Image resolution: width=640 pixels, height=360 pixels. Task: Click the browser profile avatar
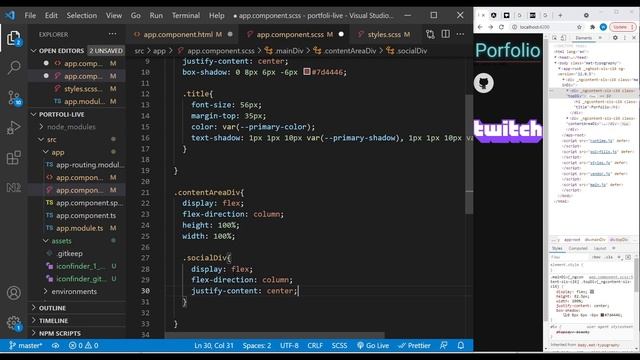click(x=603, y=27)
